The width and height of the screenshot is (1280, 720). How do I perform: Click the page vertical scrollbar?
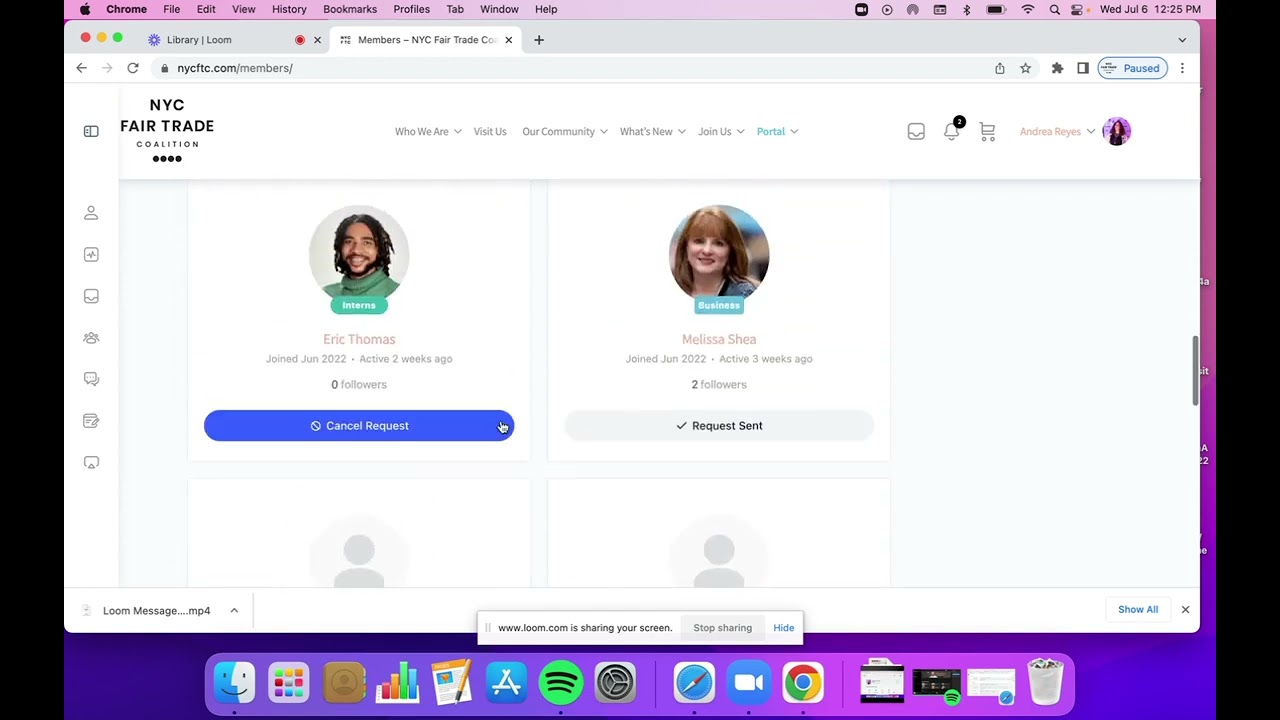tap(1195, 370)
